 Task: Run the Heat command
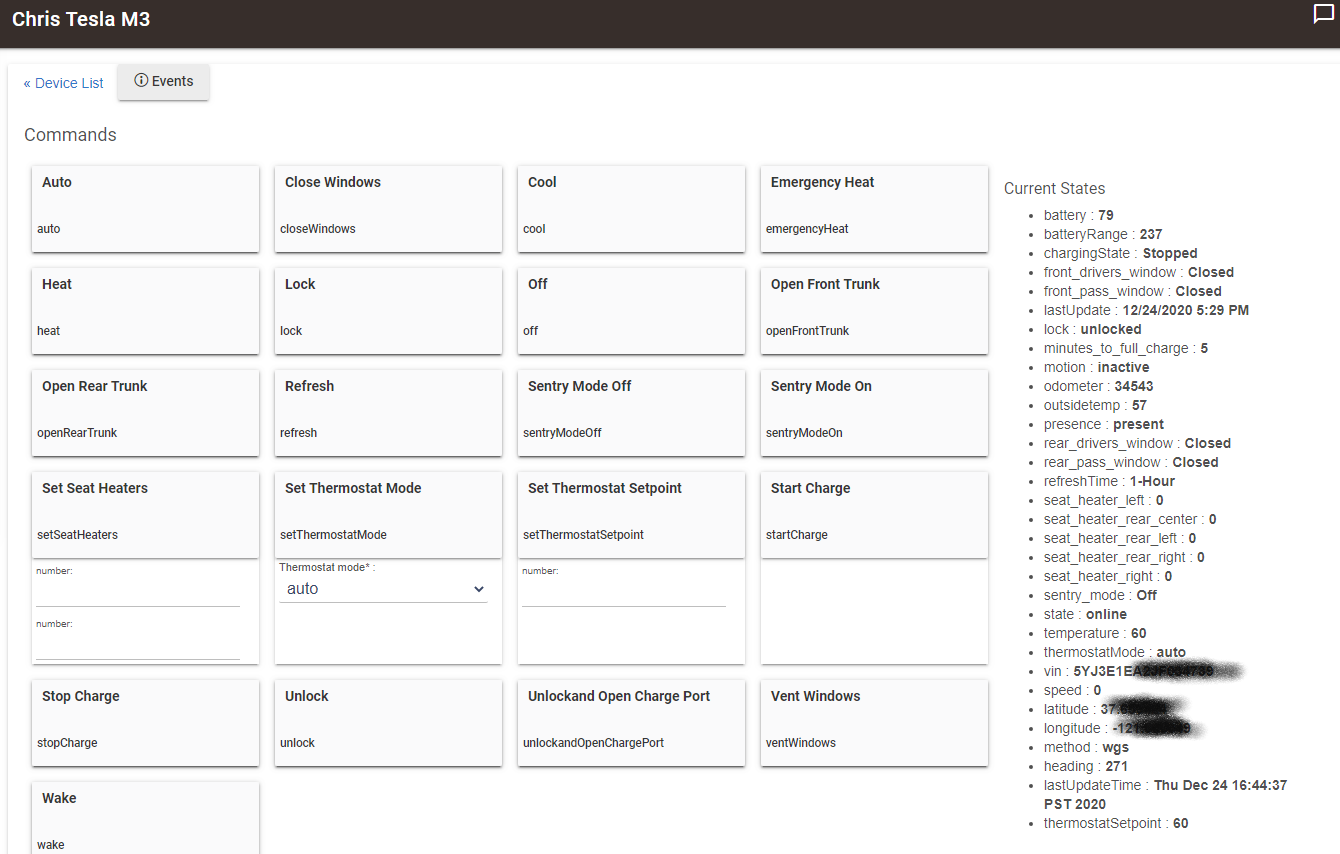pyautogui.click(x=145, y=311)
